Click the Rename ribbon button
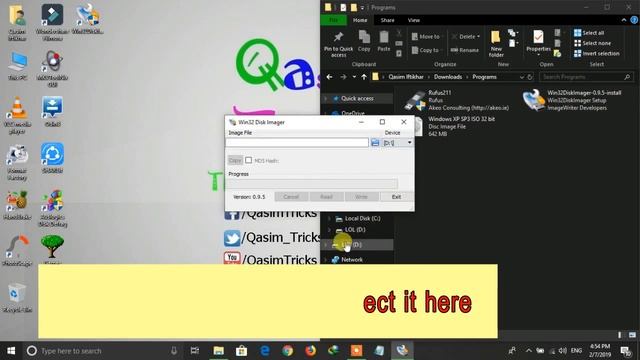640x360 pixels. pyautogui.click(x=465, y=50)
